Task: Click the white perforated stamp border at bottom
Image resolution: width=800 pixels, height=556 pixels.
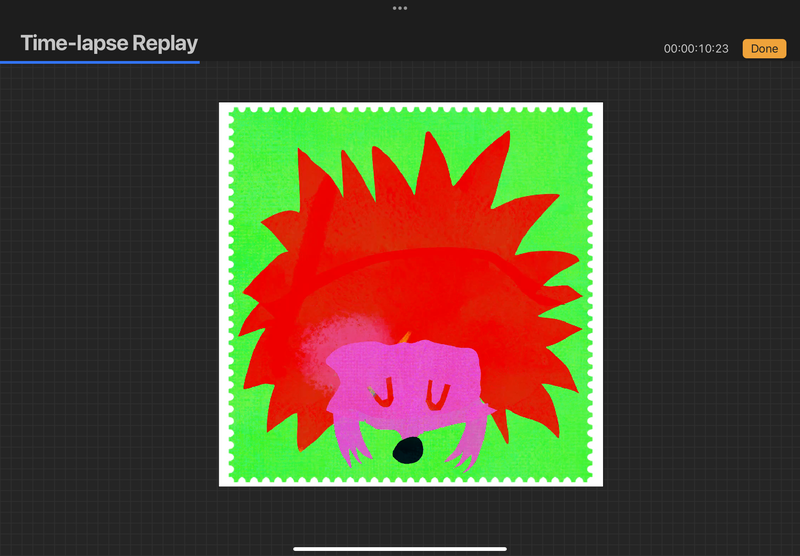Action: 410,480
